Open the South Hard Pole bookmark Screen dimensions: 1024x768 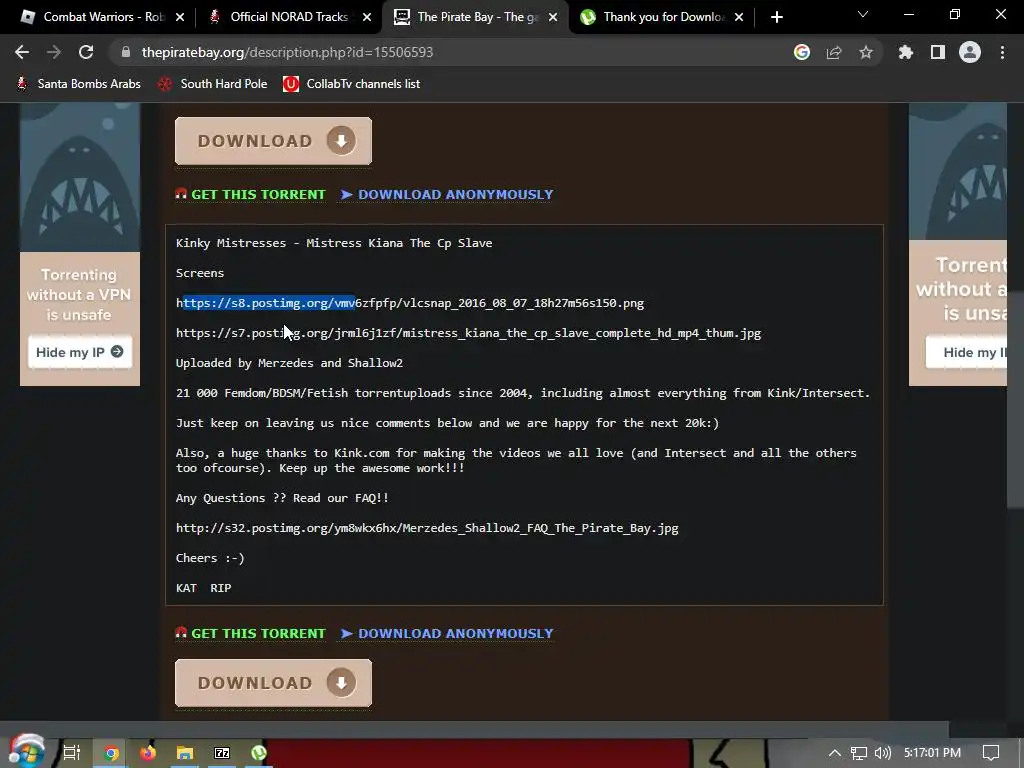coord(213,84)
